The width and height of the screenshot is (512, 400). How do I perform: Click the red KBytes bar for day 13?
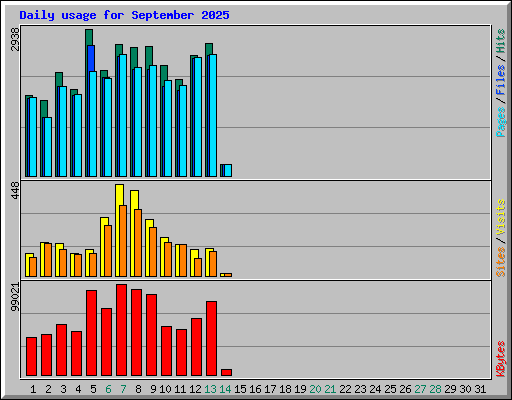[211, 338]
